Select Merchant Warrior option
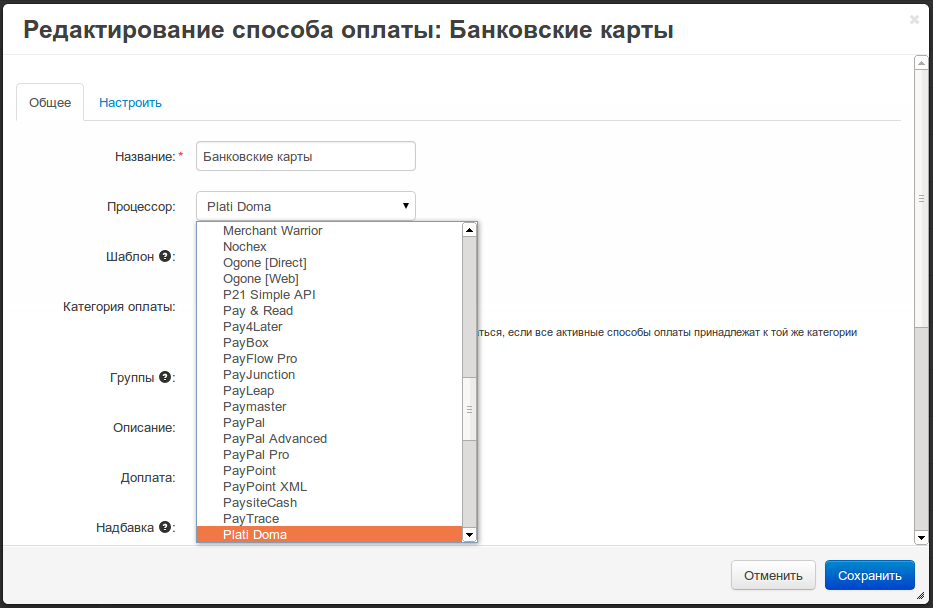Screen dimensions: 933x608 272,231
